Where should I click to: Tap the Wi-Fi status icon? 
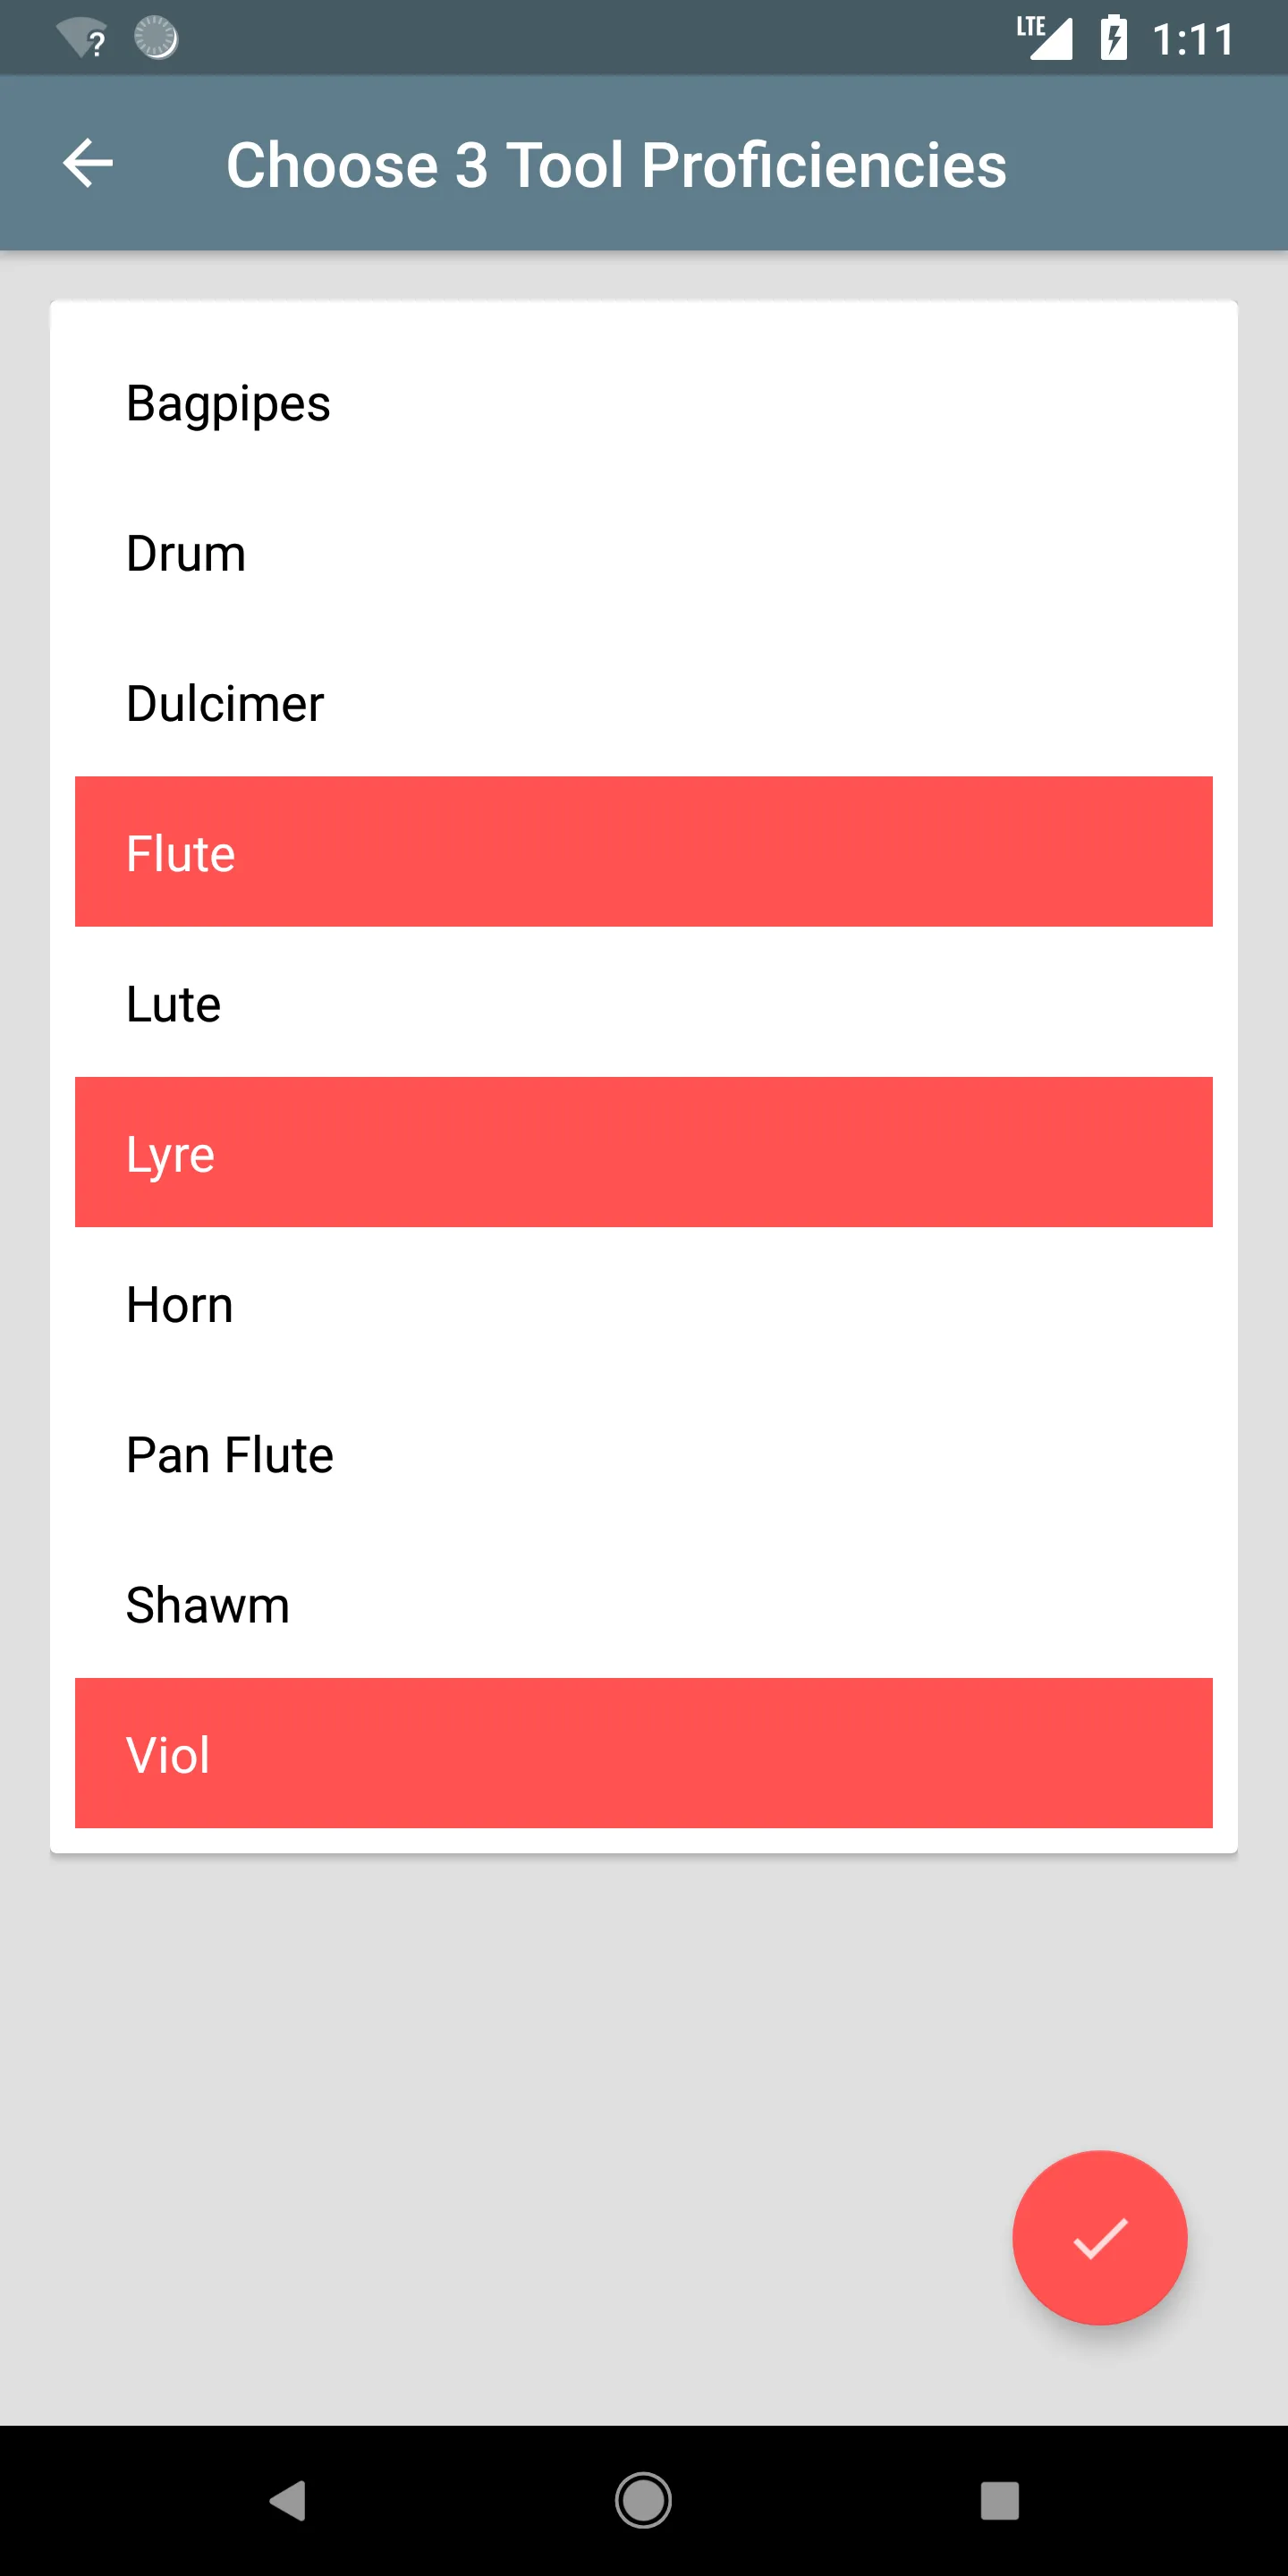click(82, 38)
